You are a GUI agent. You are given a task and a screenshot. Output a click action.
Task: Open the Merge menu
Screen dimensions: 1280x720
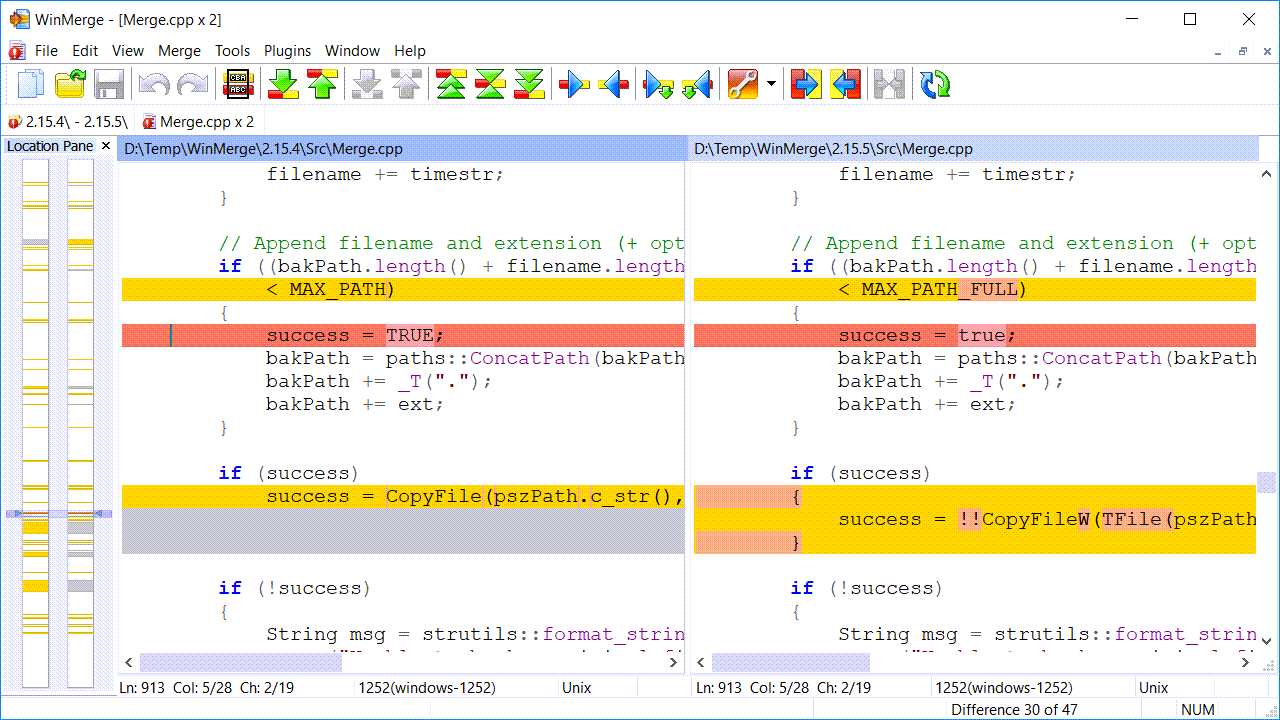click(180, 50)
